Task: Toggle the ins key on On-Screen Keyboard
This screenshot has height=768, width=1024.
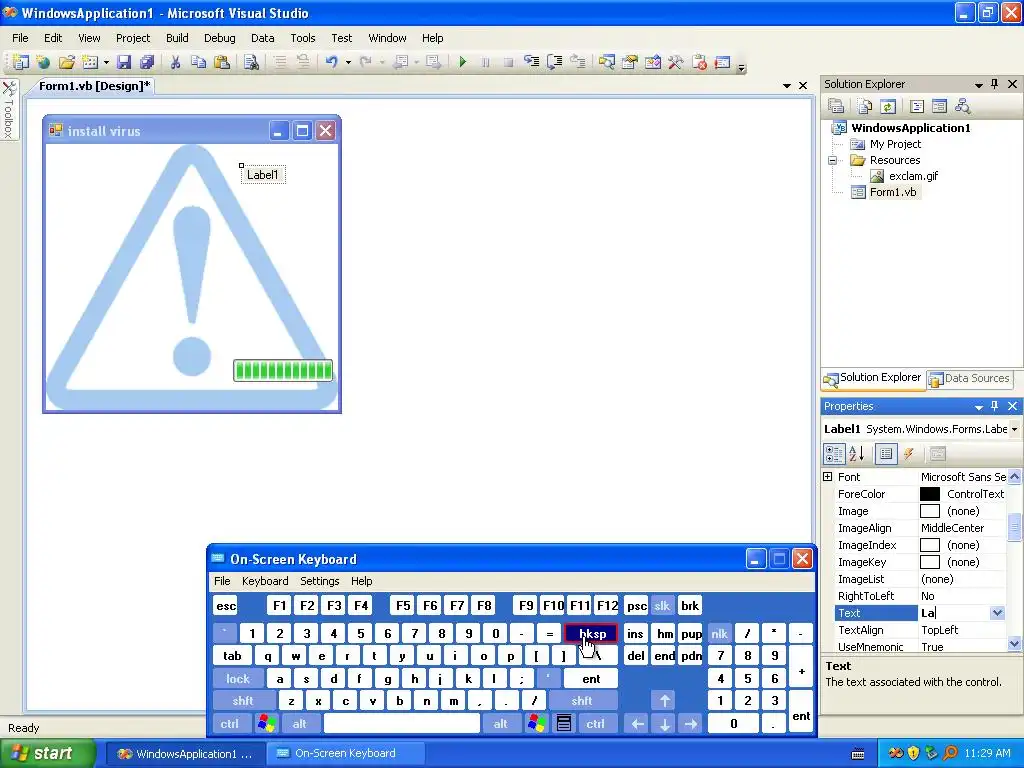Action: coord(635,633)
